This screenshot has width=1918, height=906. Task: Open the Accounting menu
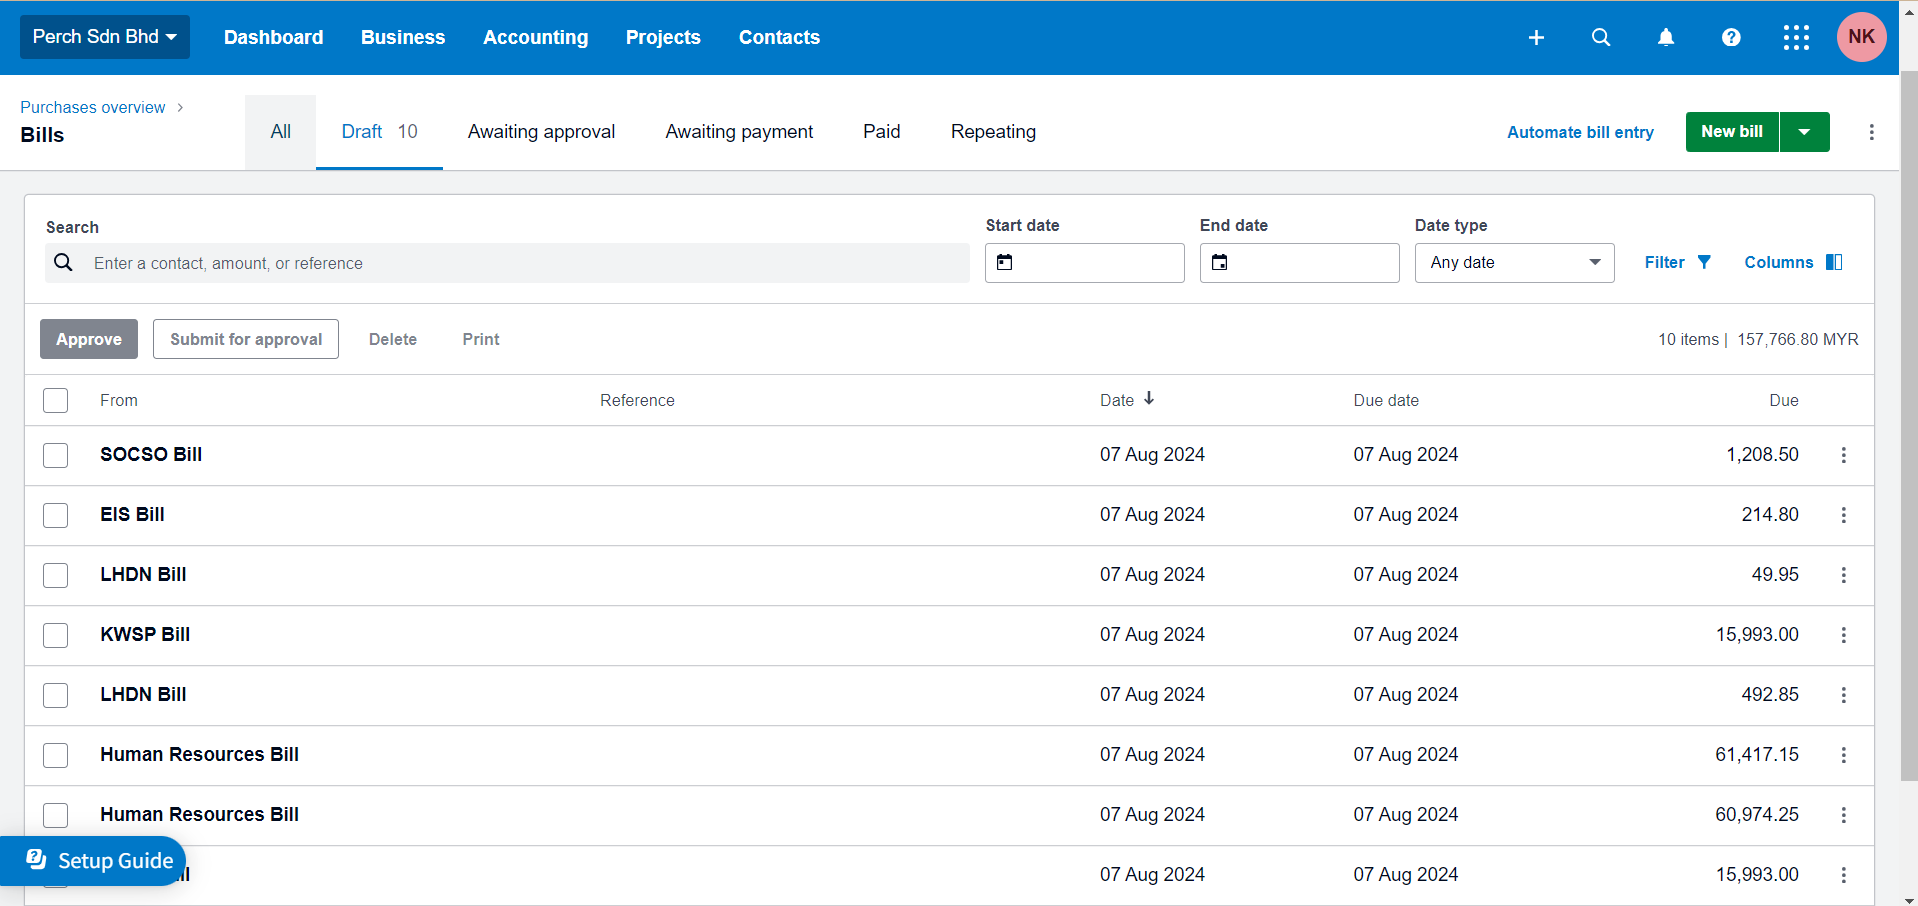(x=535, y=37)
